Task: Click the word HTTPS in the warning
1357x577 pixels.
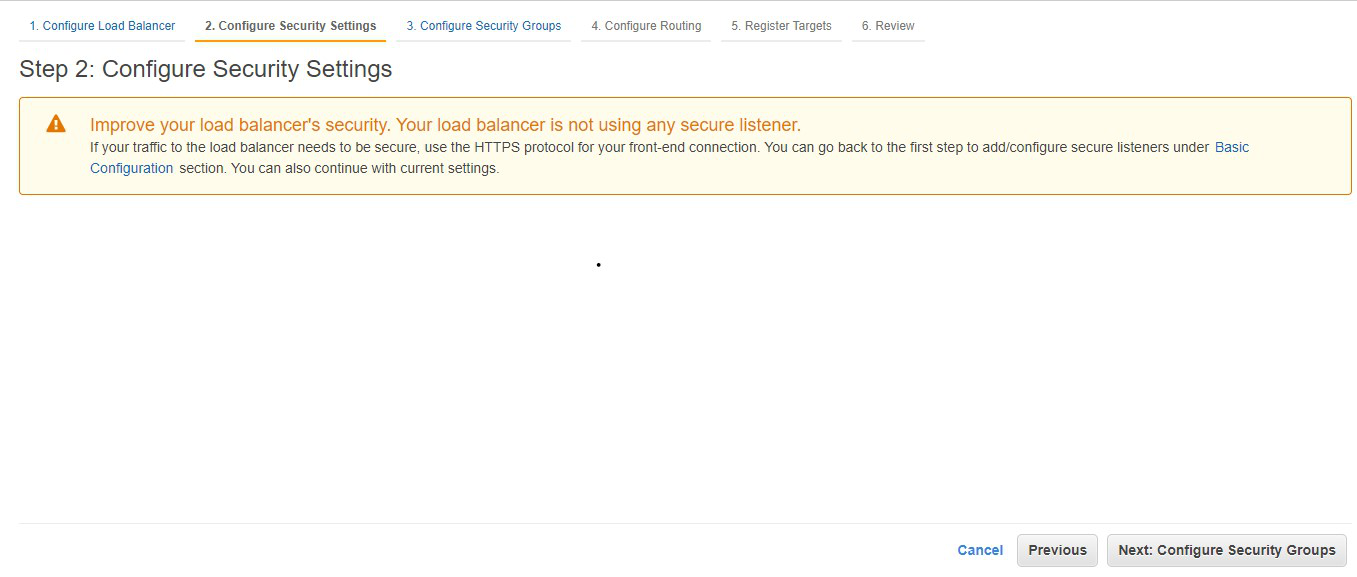Action: 499,147
